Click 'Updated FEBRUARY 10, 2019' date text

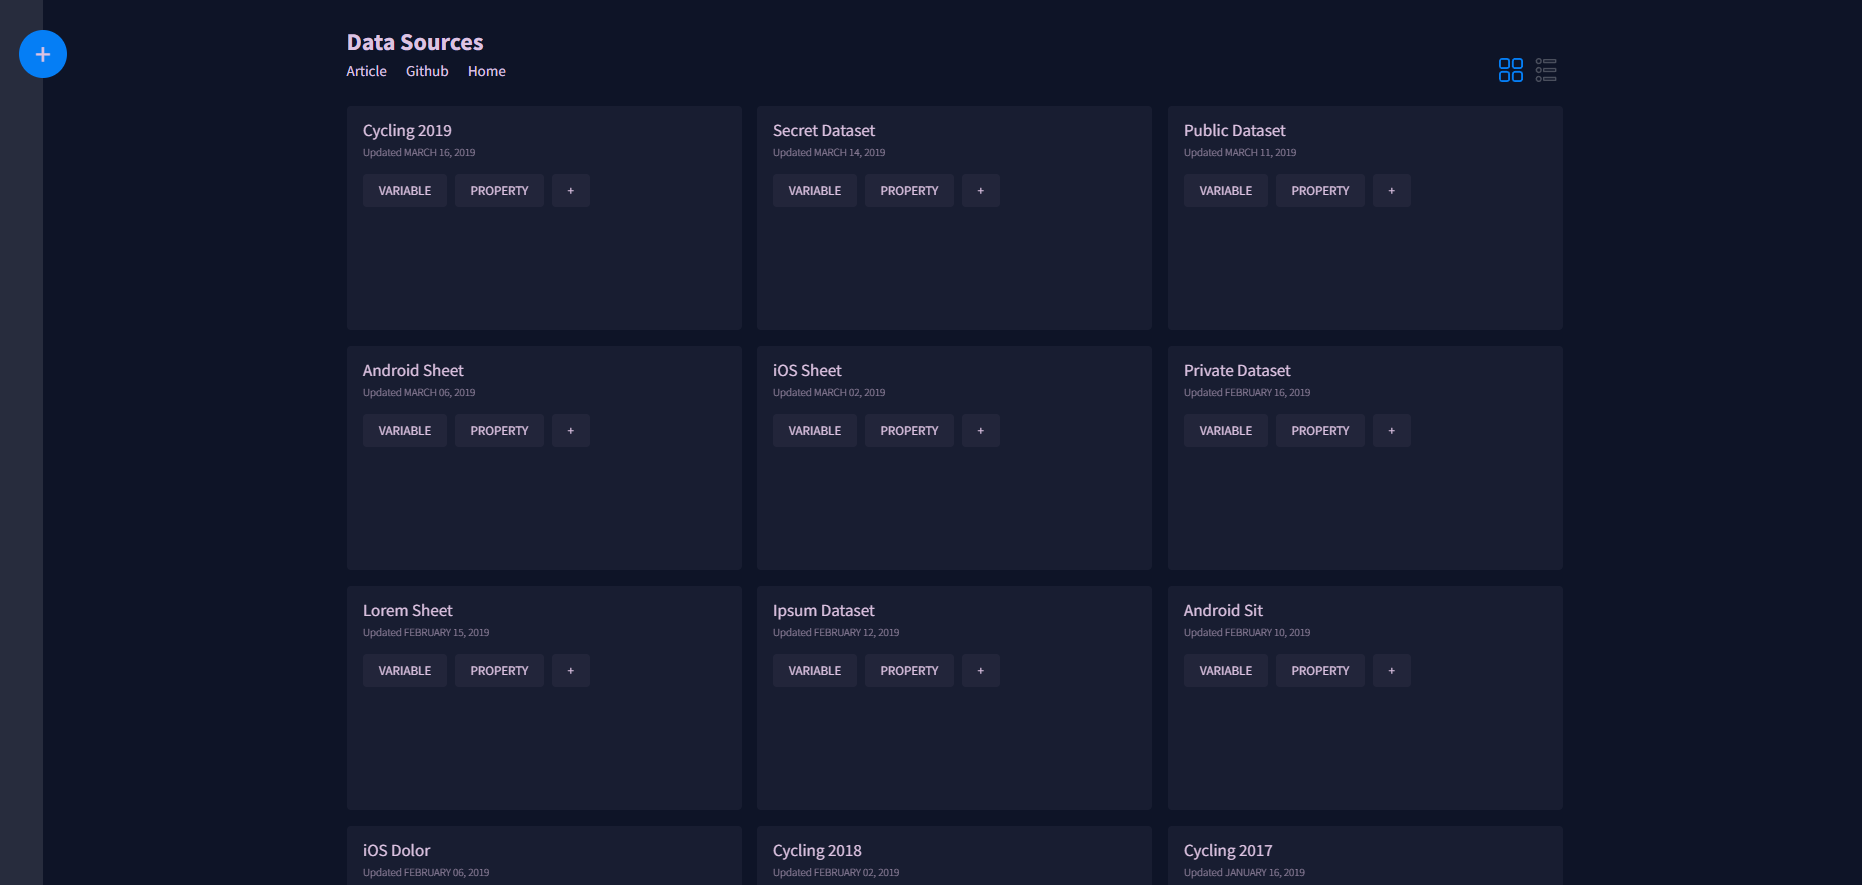click(1247, 633)
